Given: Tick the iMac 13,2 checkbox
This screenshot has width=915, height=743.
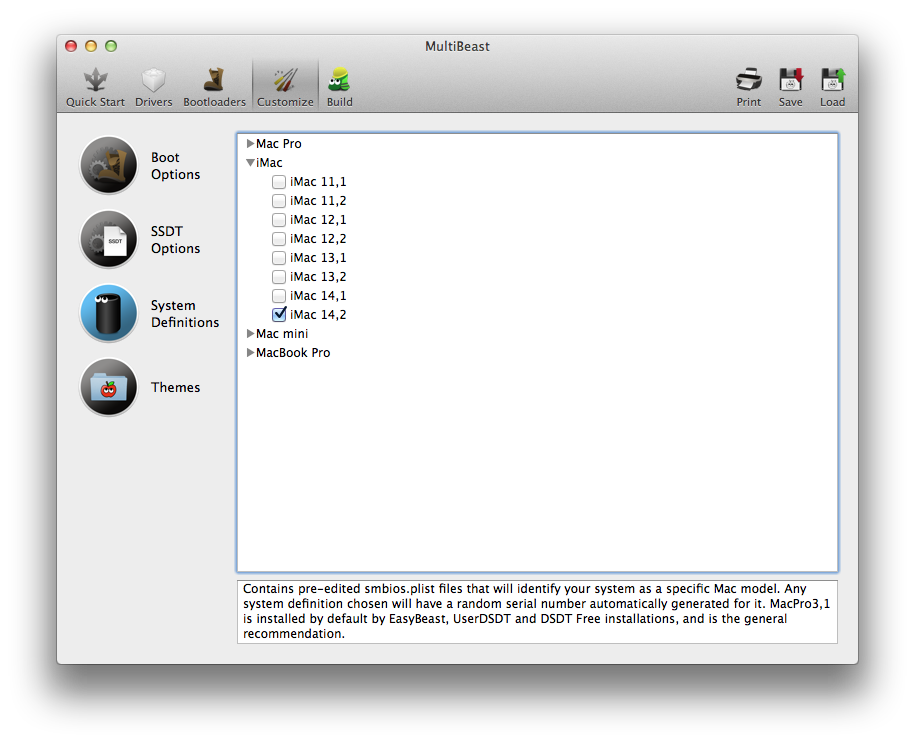Looking at the screenshot, I should [279, 277].
